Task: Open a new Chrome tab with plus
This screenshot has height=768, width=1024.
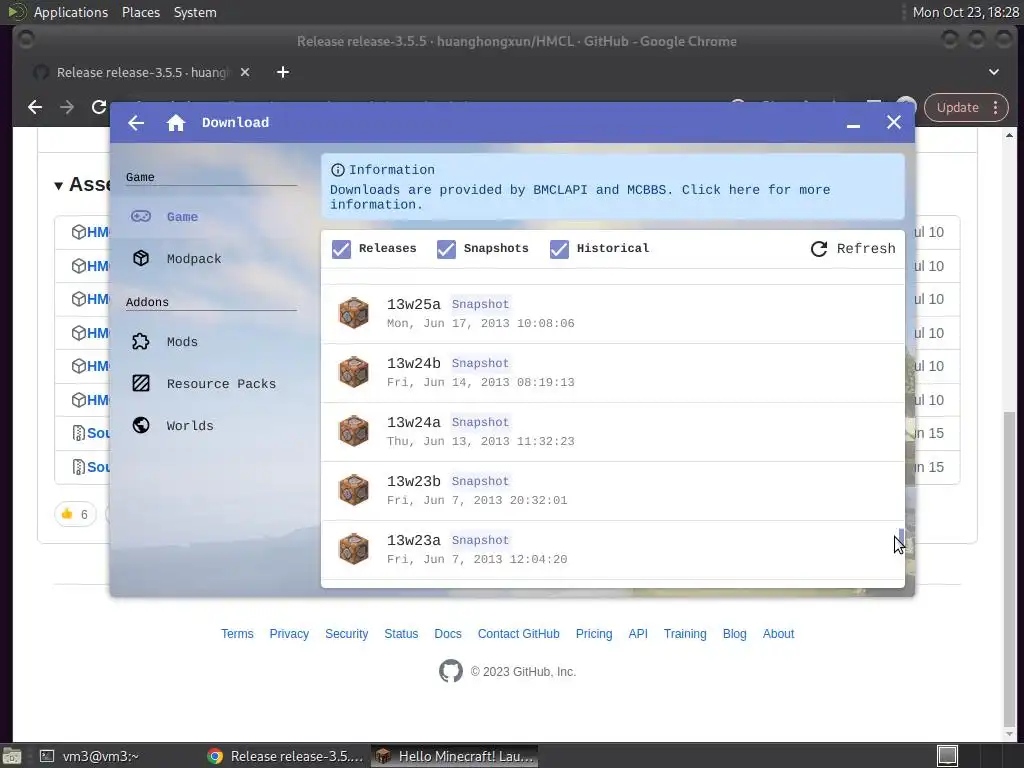Action: coord(283,72)
